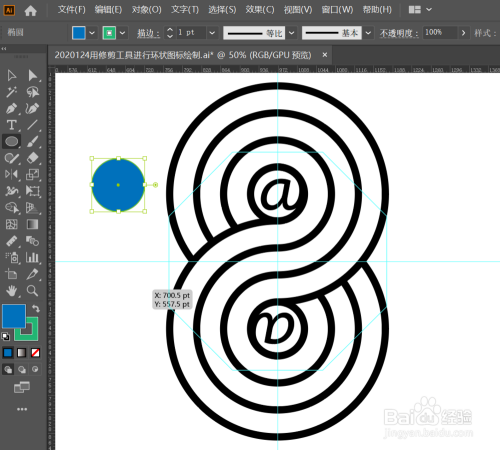This screenshot has width=500, height=450.
Task: Expand the fill color dropdown arrow
Action: coord(92,33)
